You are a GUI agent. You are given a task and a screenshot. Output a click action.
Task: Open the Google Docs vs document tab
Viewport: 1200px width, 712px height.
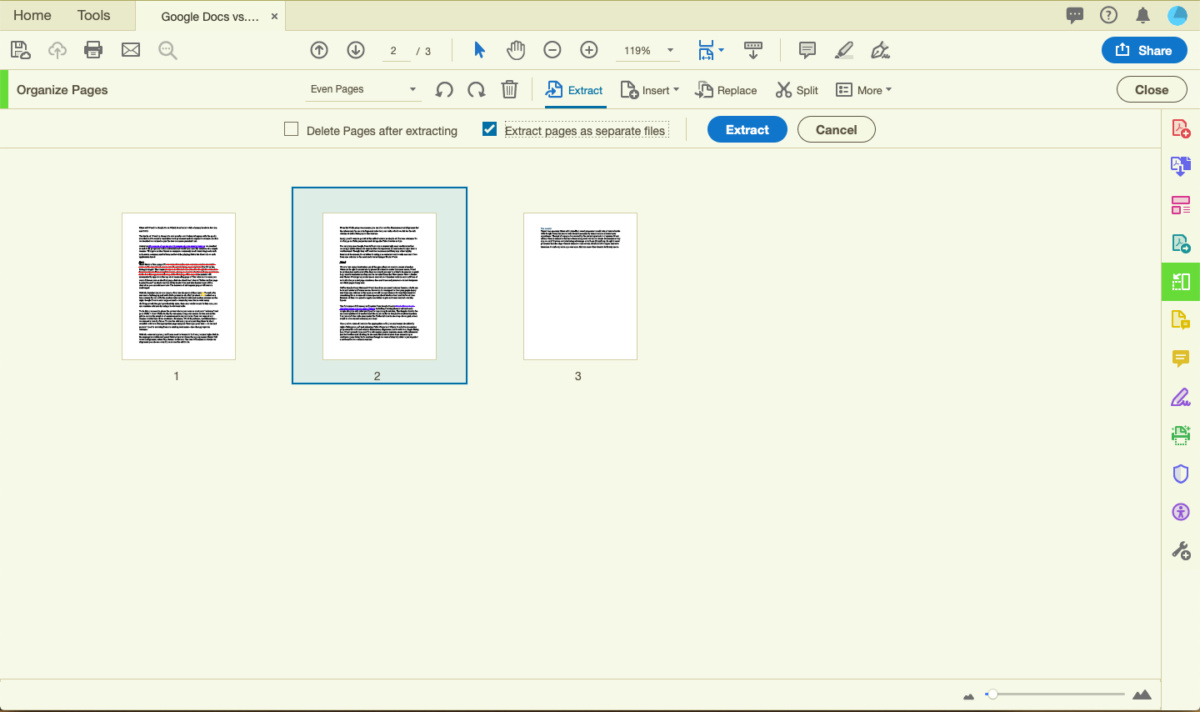coord(205,15)
